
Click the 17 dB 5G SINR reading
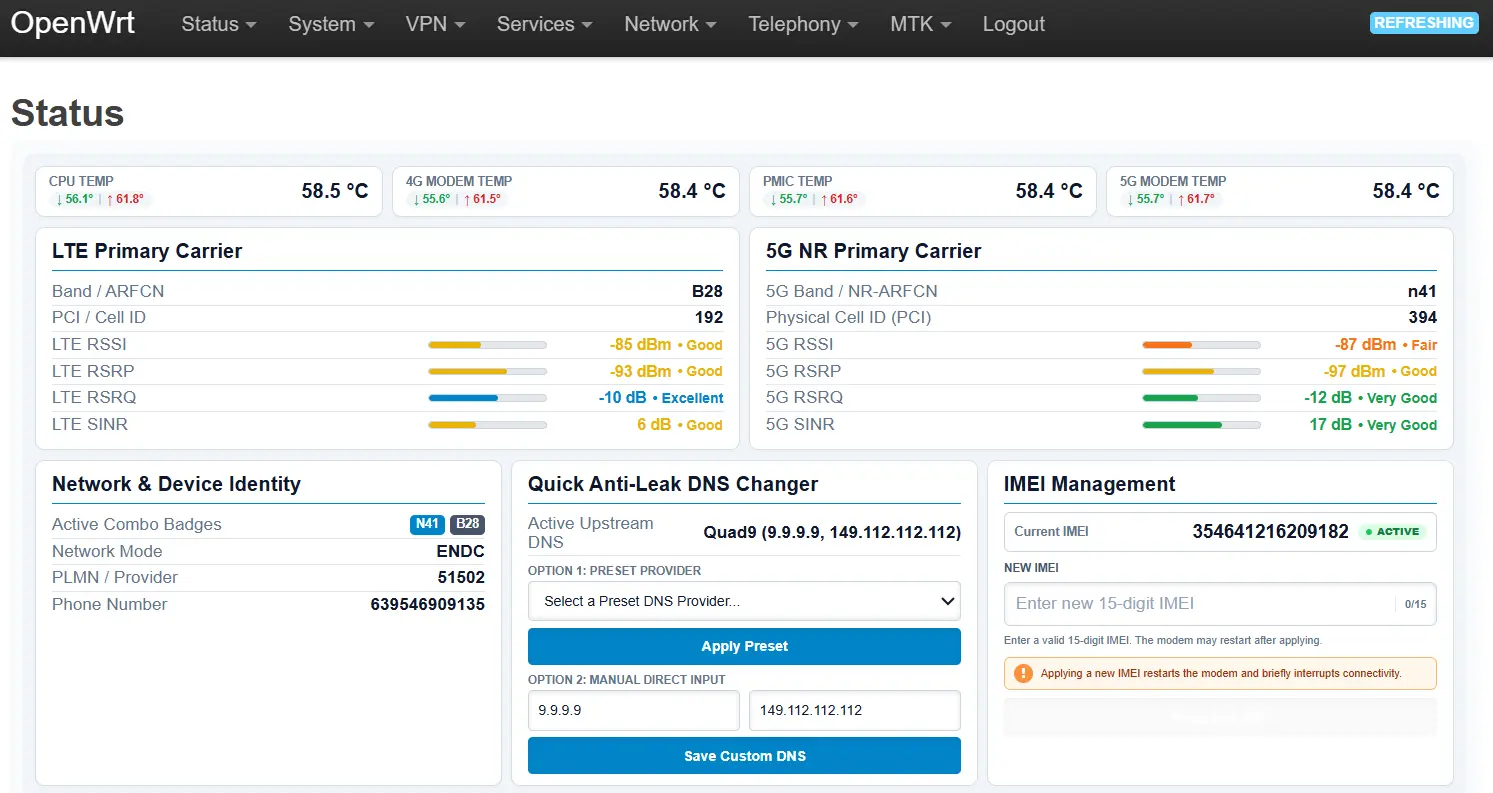pyautogui.click(x=1331, y=424)
